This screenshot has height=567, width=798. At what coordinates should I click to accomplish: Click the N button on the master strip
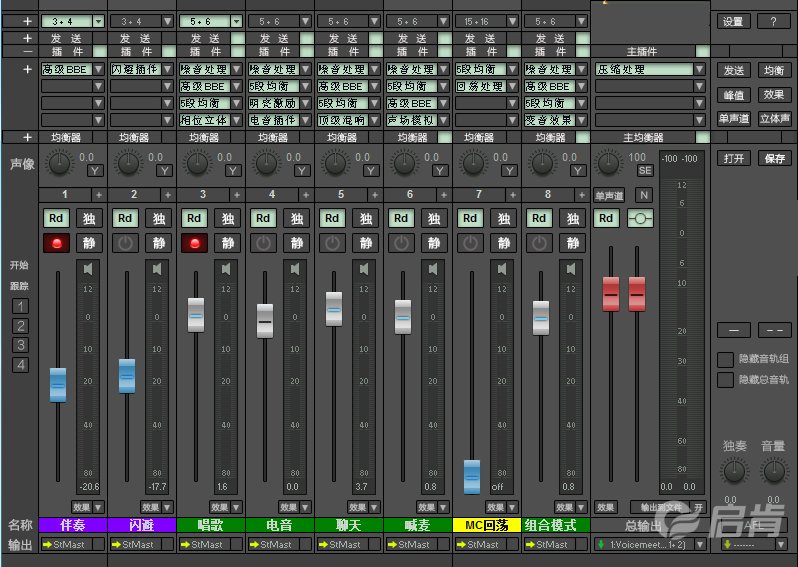point(644,195)
